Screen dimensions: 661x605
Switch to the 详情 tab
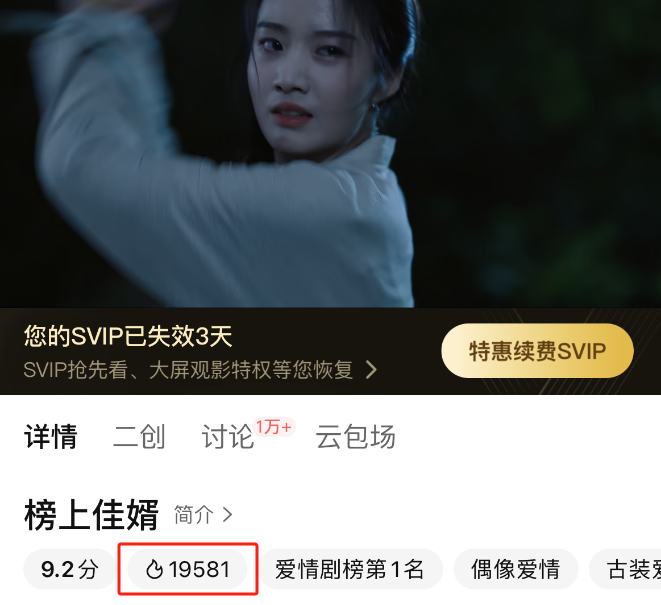click(x=51, y=437)
